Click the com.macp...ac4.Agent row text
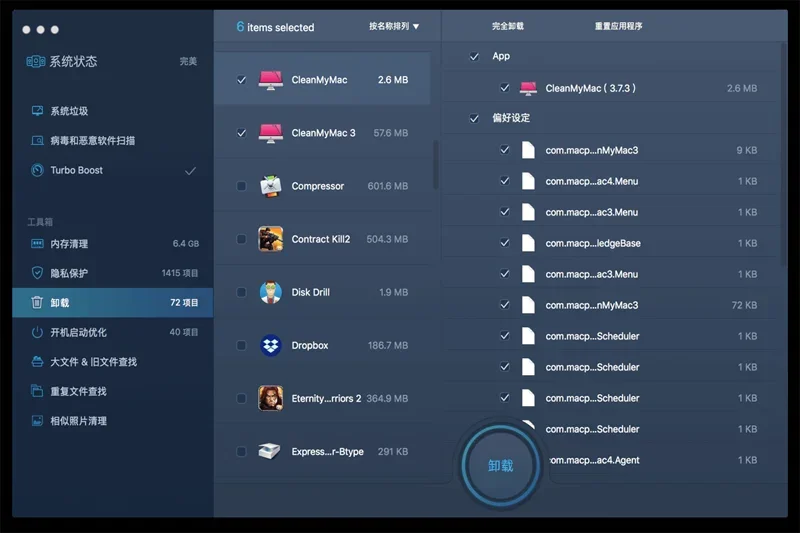 594,460
